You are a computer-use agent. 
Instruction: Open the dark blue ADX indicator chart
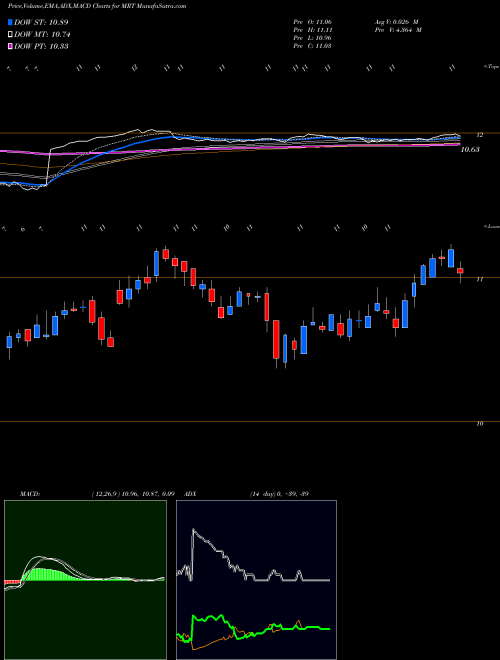[x=256, y=580]
